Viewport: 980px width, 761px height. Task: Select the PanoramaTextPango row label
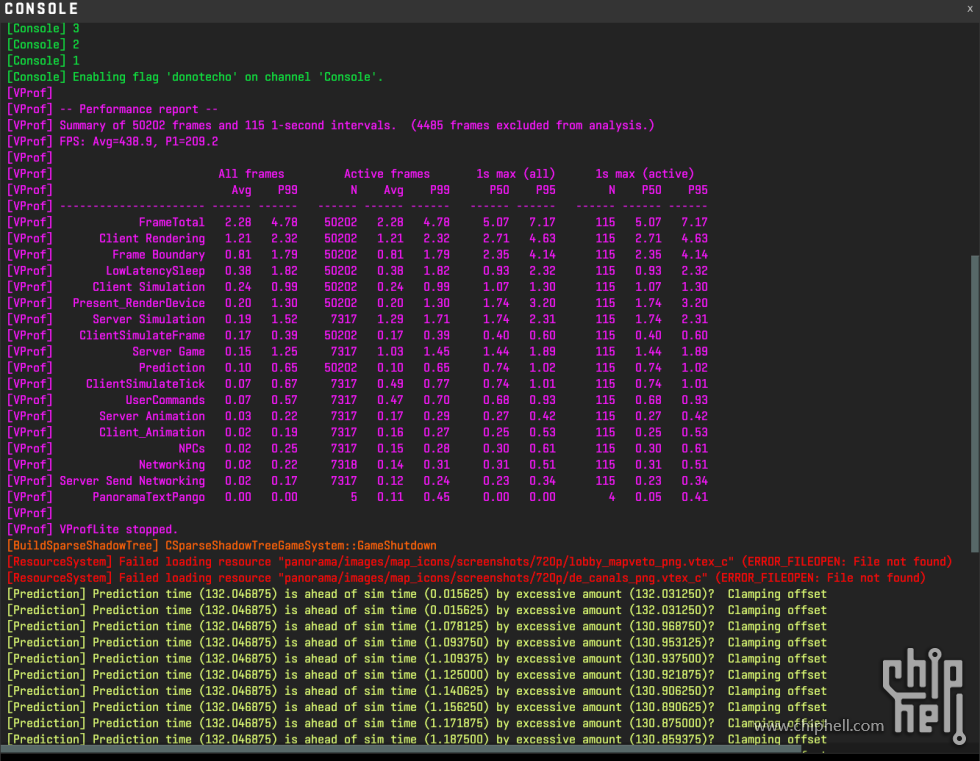[148, 497]
